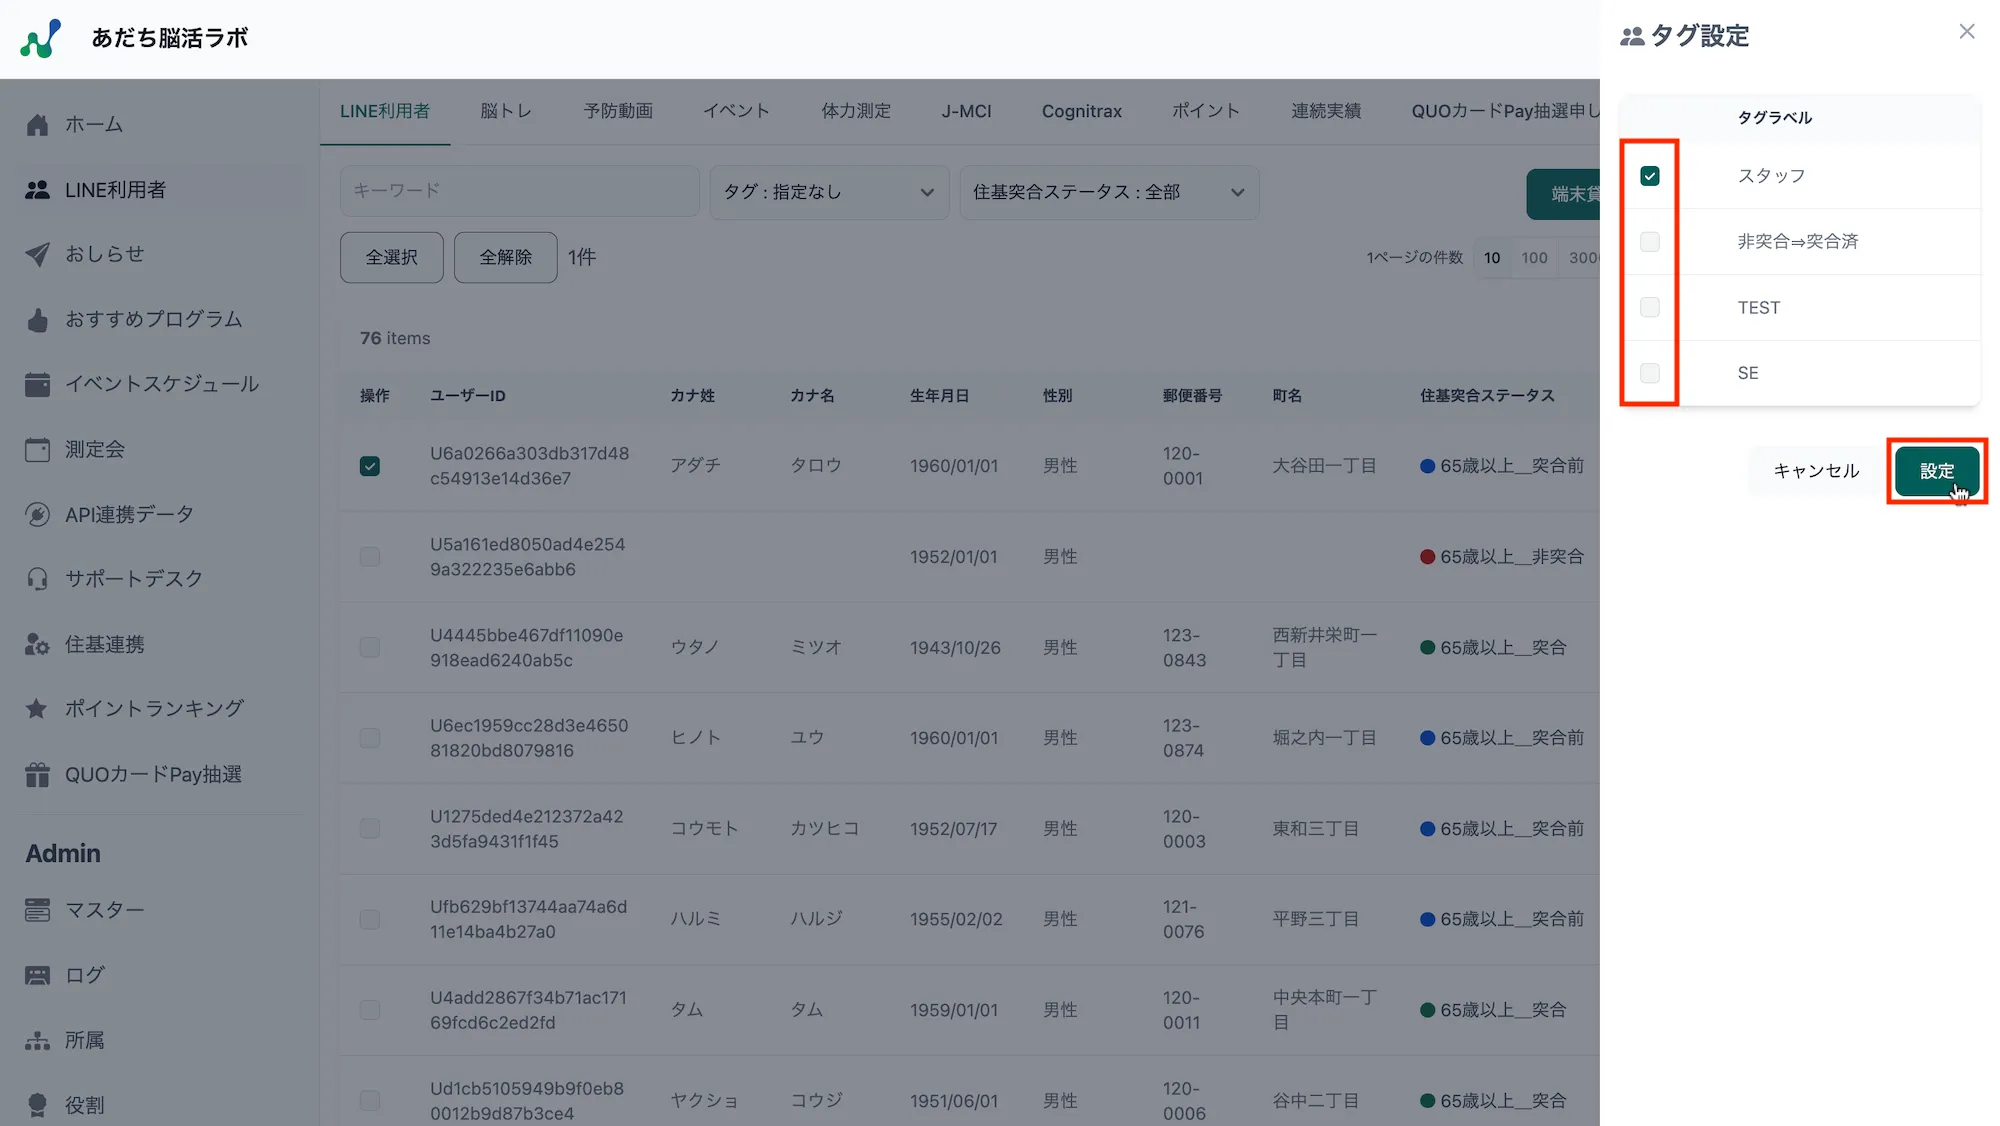
Task: Click the おすすめプログラム thumbs-up icon
Action: point(38,320)
